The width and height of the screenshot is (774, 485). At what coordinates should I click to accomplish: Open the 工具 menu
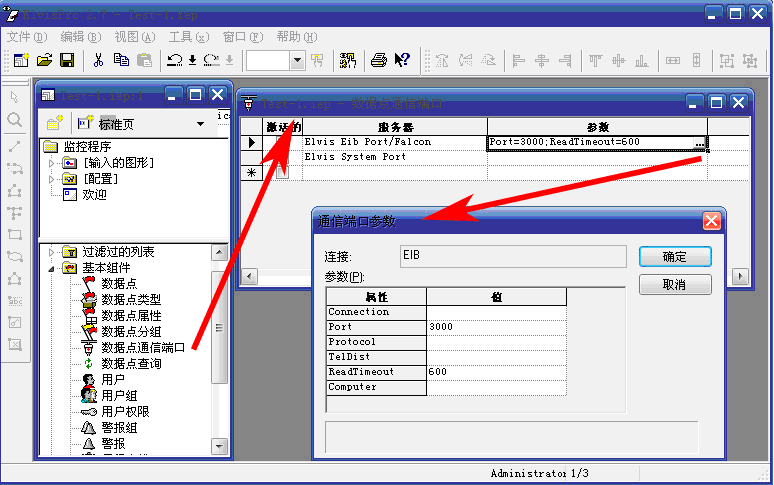187,37
